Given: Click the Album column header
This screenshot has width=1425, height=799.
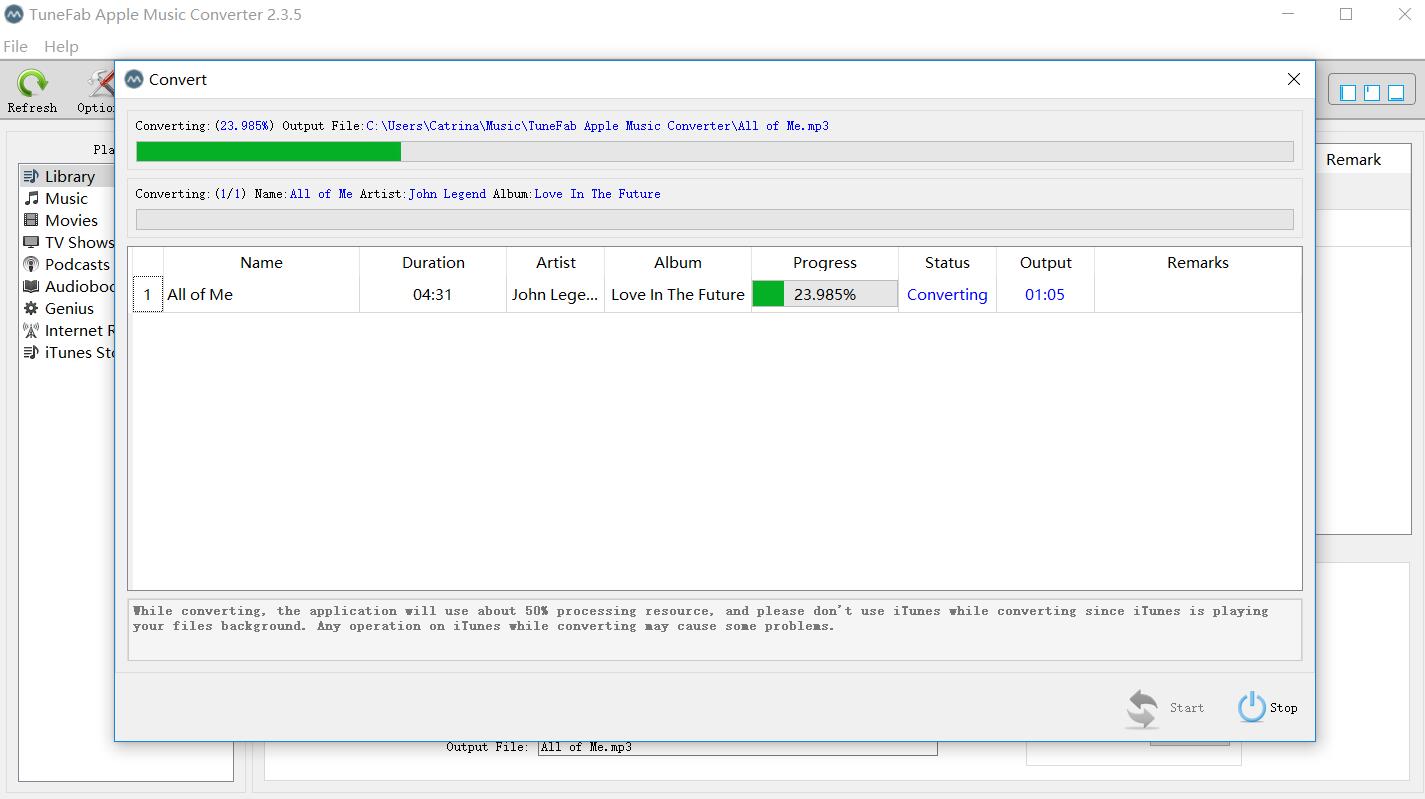Looking at the screenshot, I should click(678, 263).
